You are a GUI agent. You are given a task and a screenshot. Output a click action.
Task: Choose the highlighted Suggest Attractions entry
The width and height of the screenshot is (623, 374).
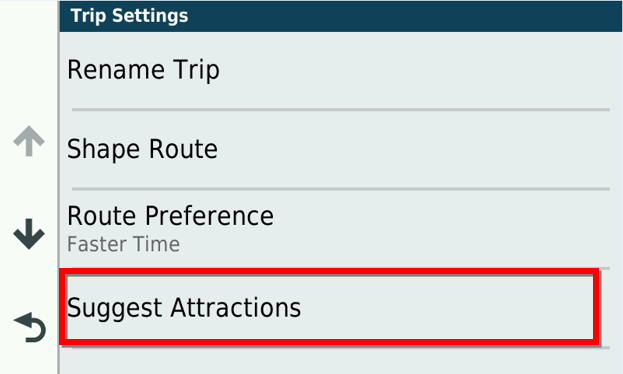329,307
